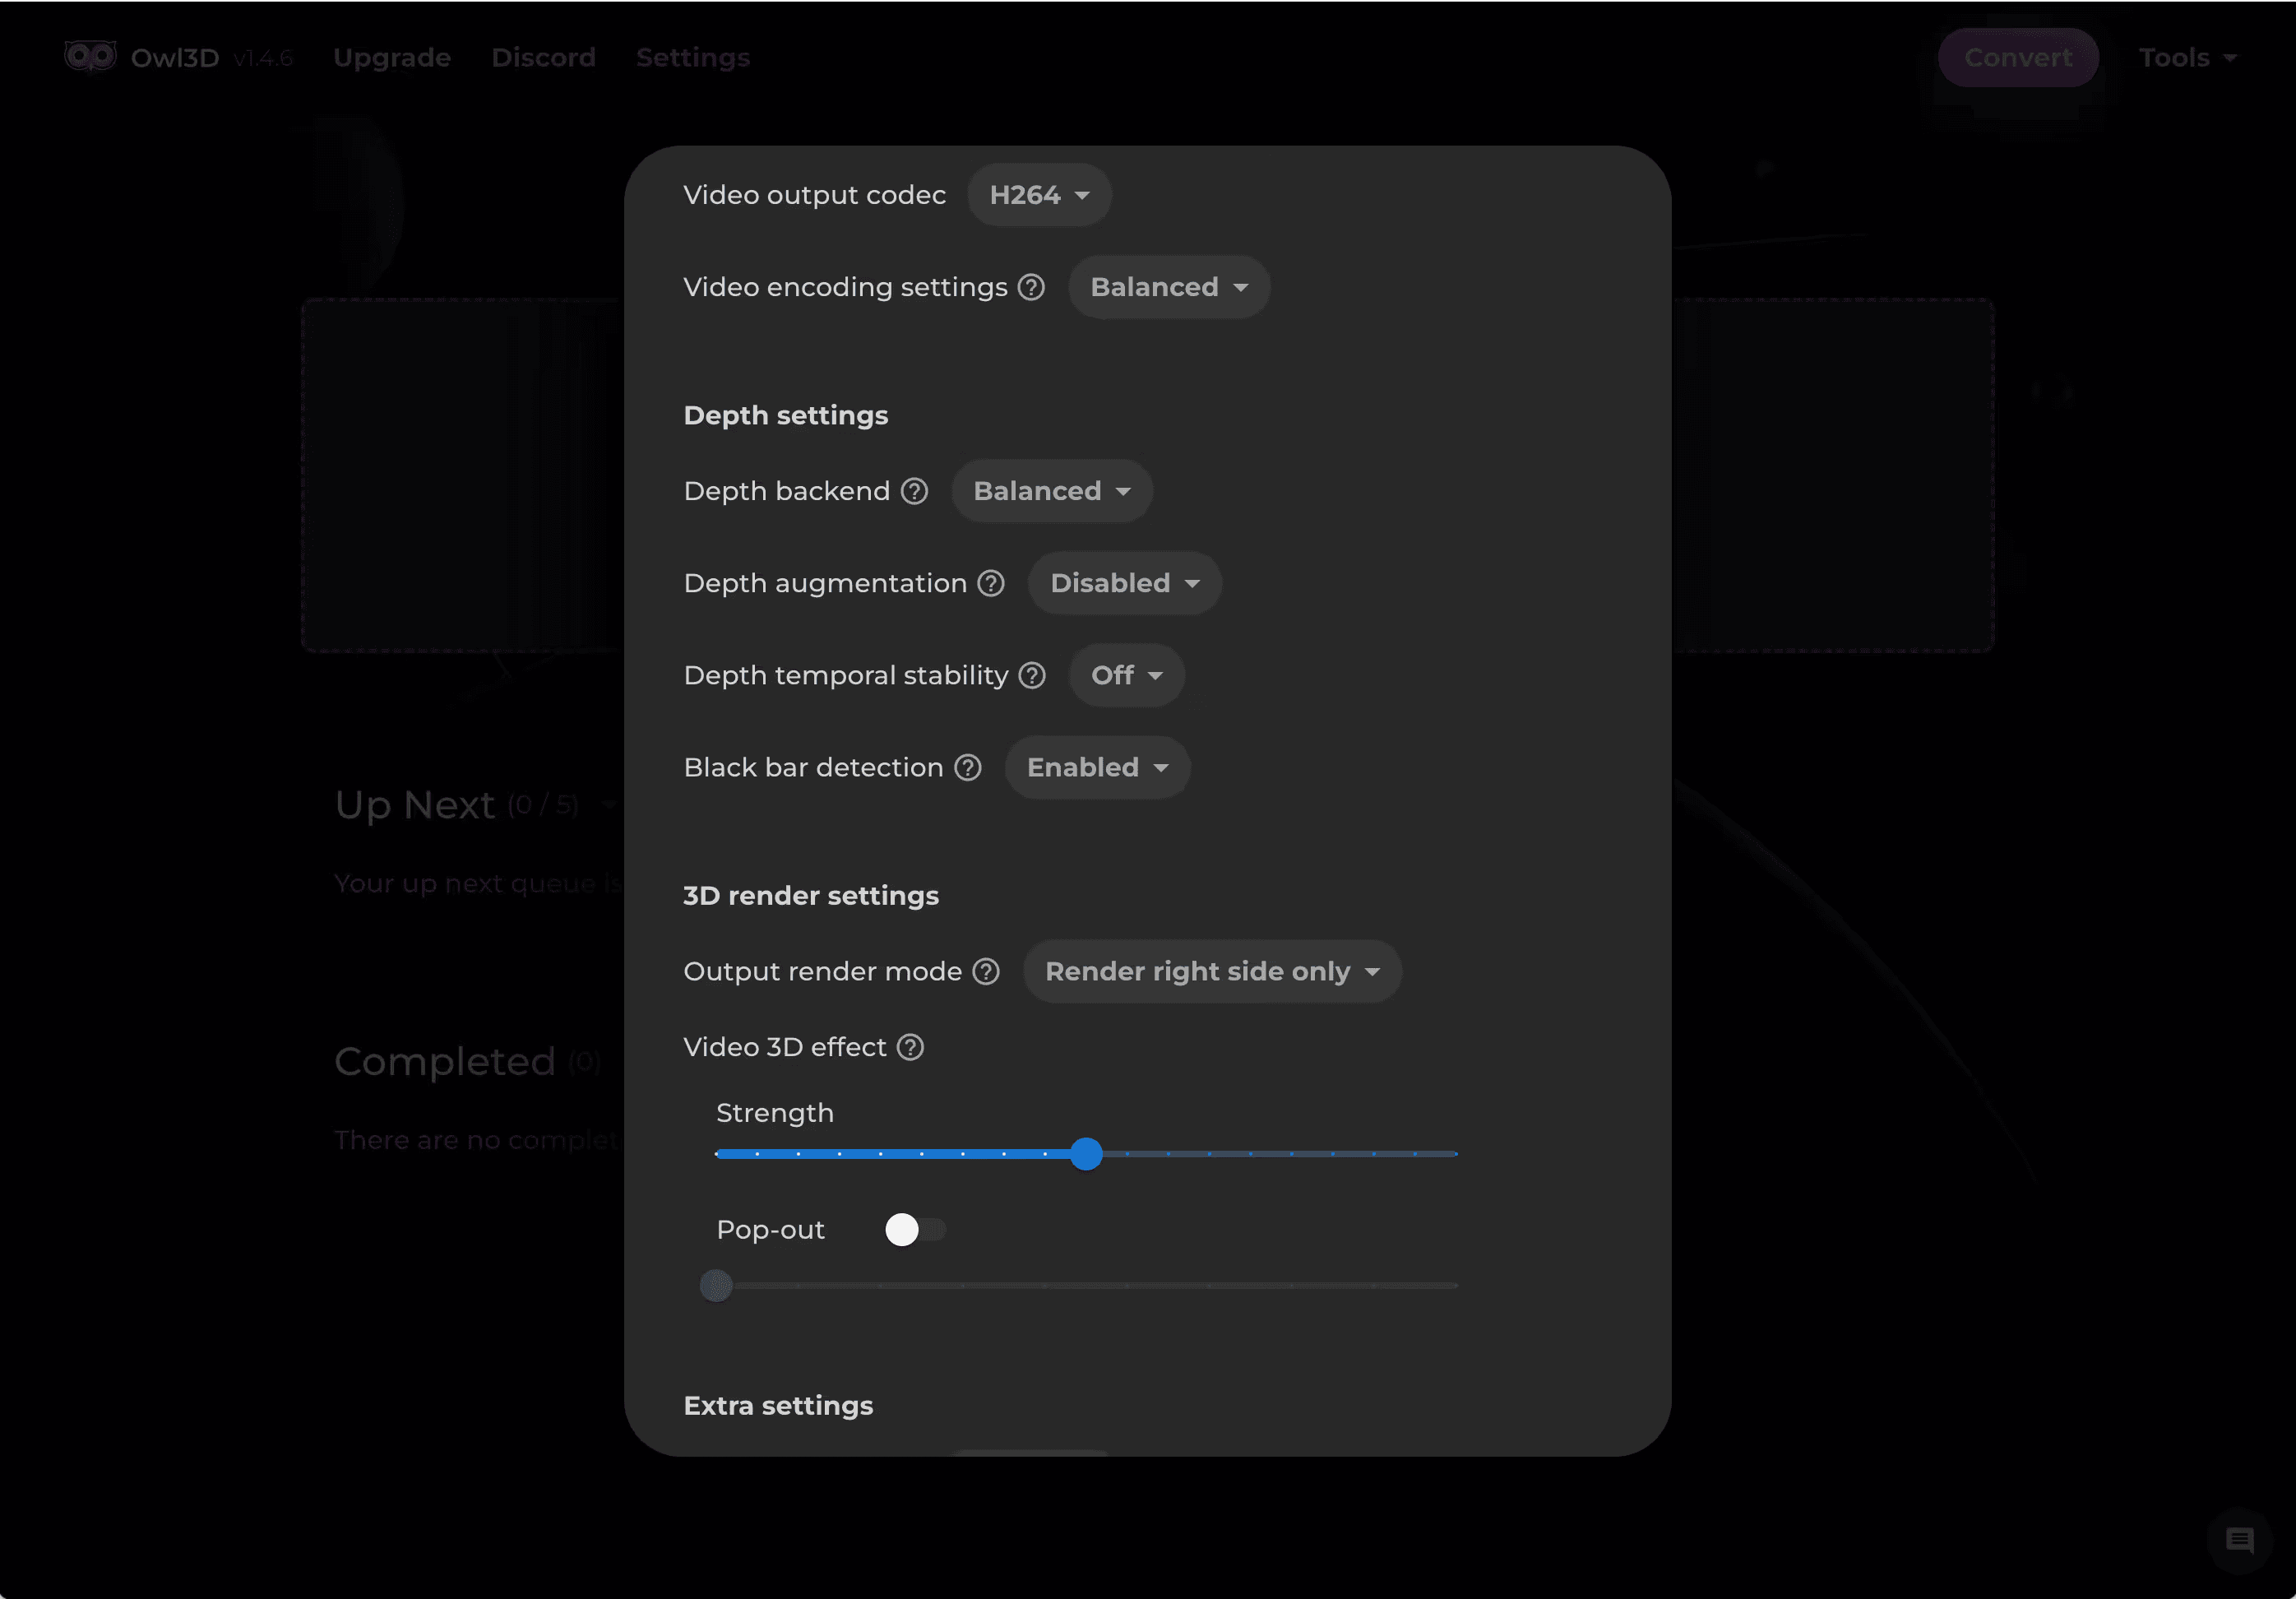The height and width of the screenshot is (1599, 2296).
Task: Open the chat support bubble icon
Action: pos(2239,1540)
